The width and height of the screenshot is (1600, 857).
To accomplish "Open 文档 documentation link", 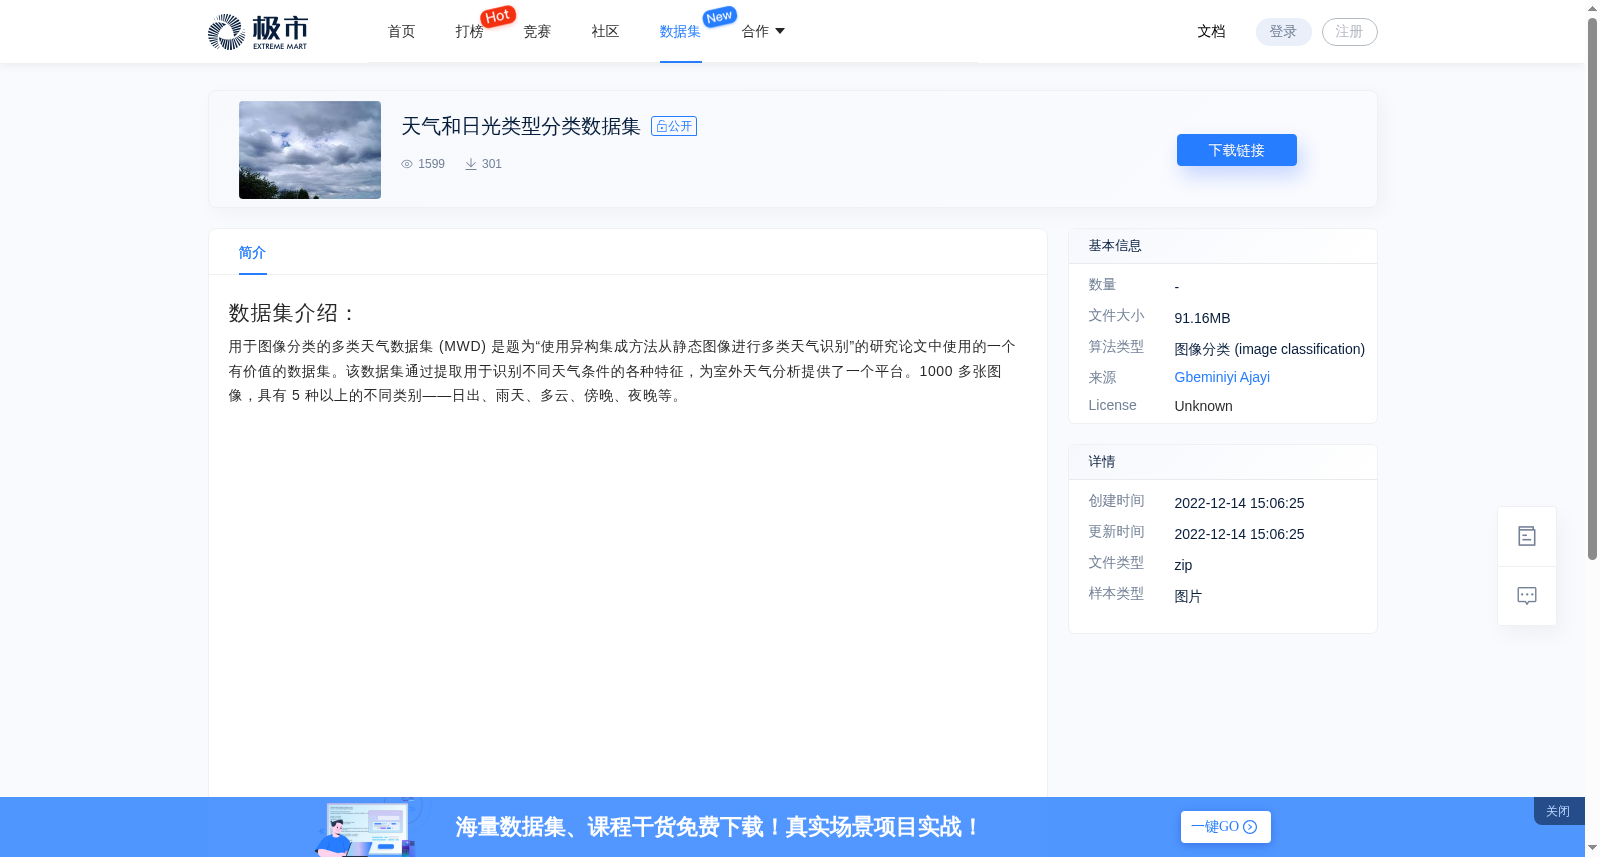I will point(1211,32).
